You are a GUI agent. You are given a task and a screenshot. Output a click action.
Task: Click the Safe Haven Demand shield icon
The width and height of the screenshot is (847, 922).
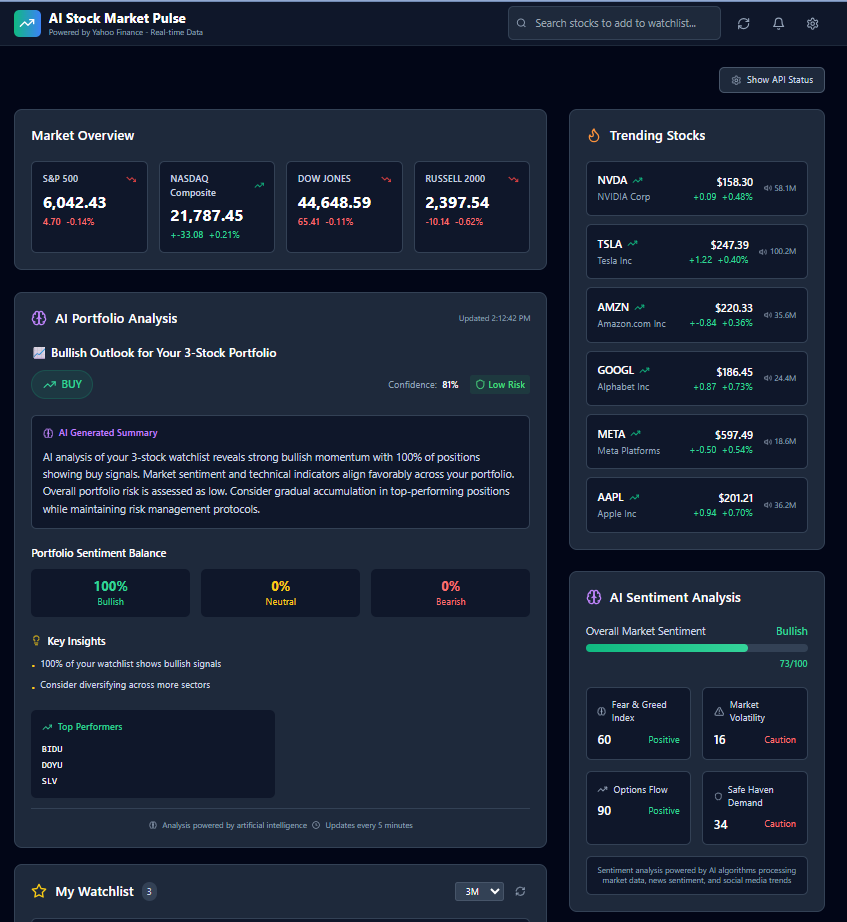pos(718,797)
